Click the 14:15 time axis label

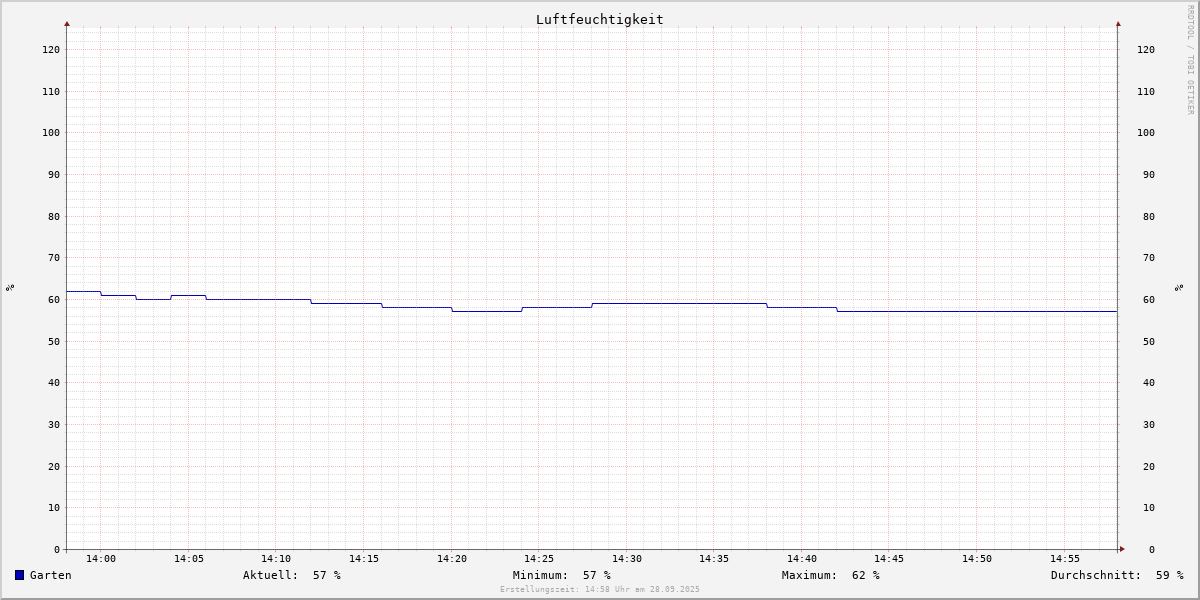click(364, 559)
